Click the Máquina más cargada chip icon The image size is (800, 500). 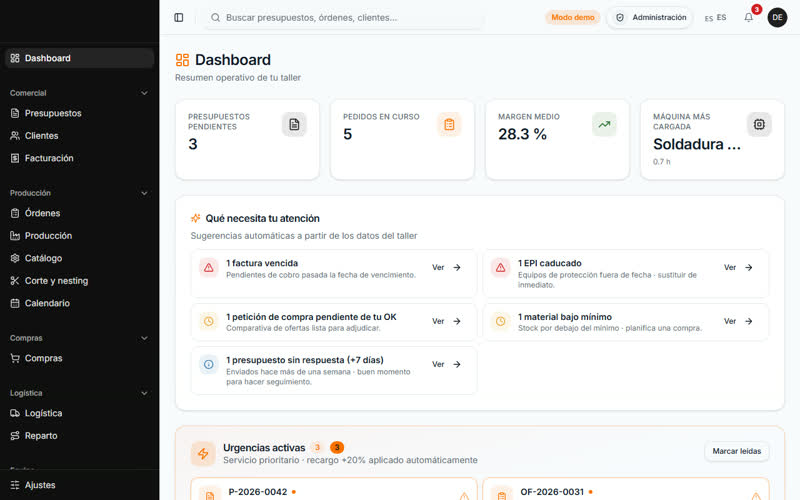pyautogui.click(x=759, y=124)
